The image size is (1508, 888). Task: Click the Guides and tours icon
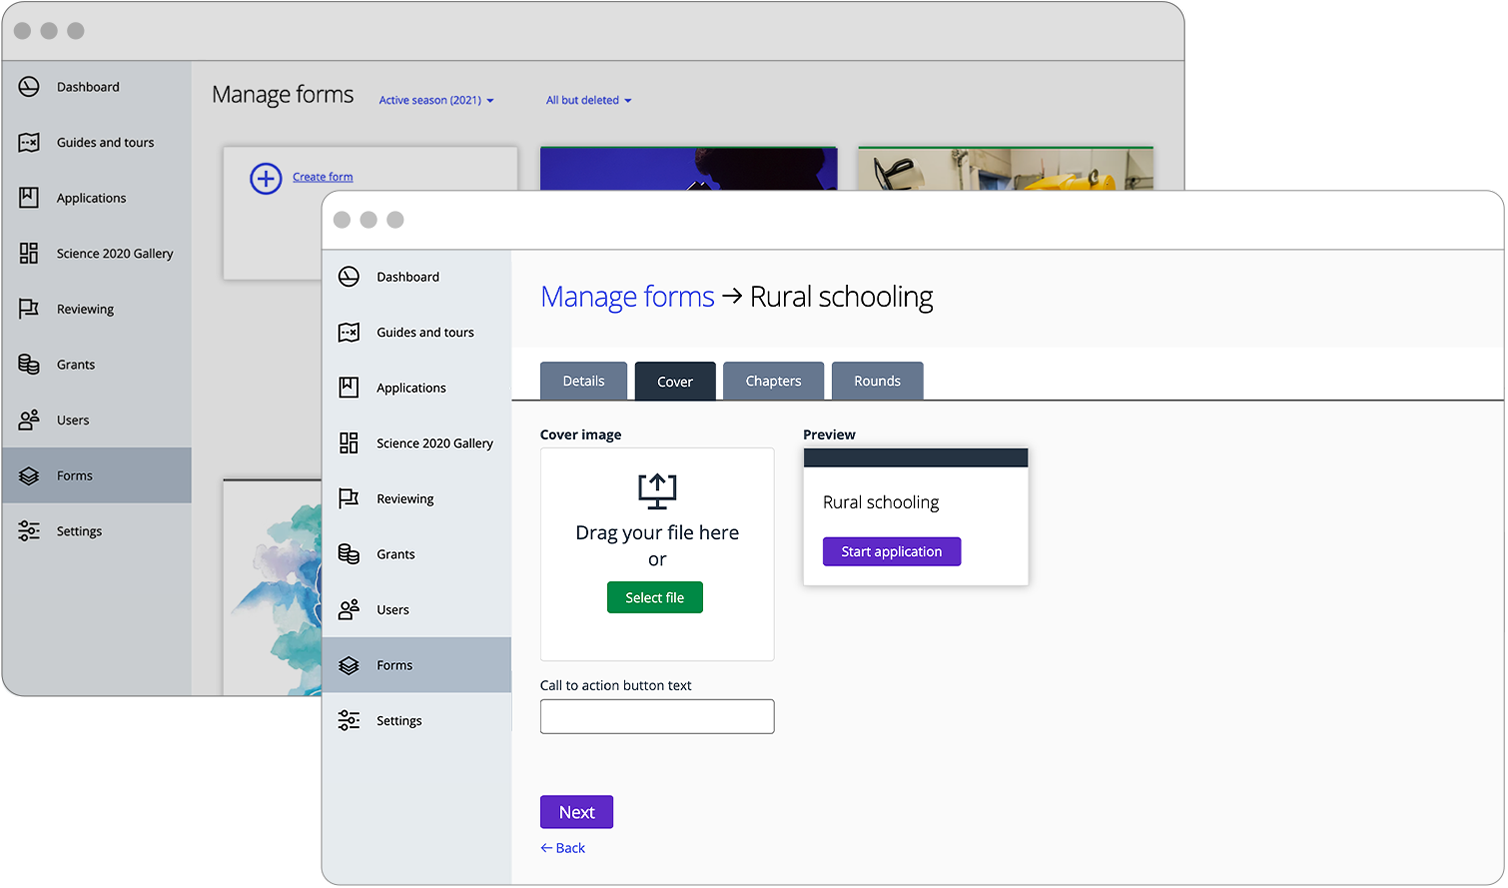[348, 332]
